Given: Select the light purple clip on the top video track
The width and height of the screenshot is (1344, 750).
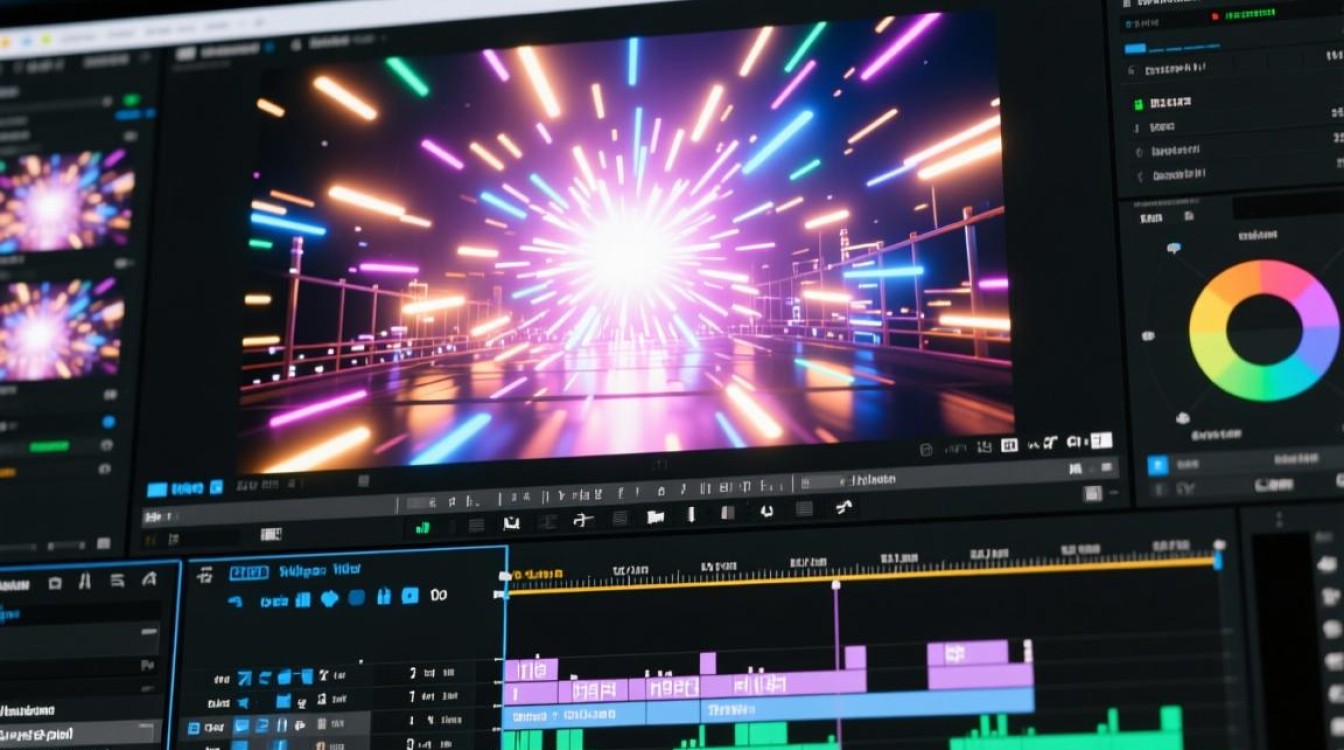Looking at the screenshot, I should (x=967, y=653).
